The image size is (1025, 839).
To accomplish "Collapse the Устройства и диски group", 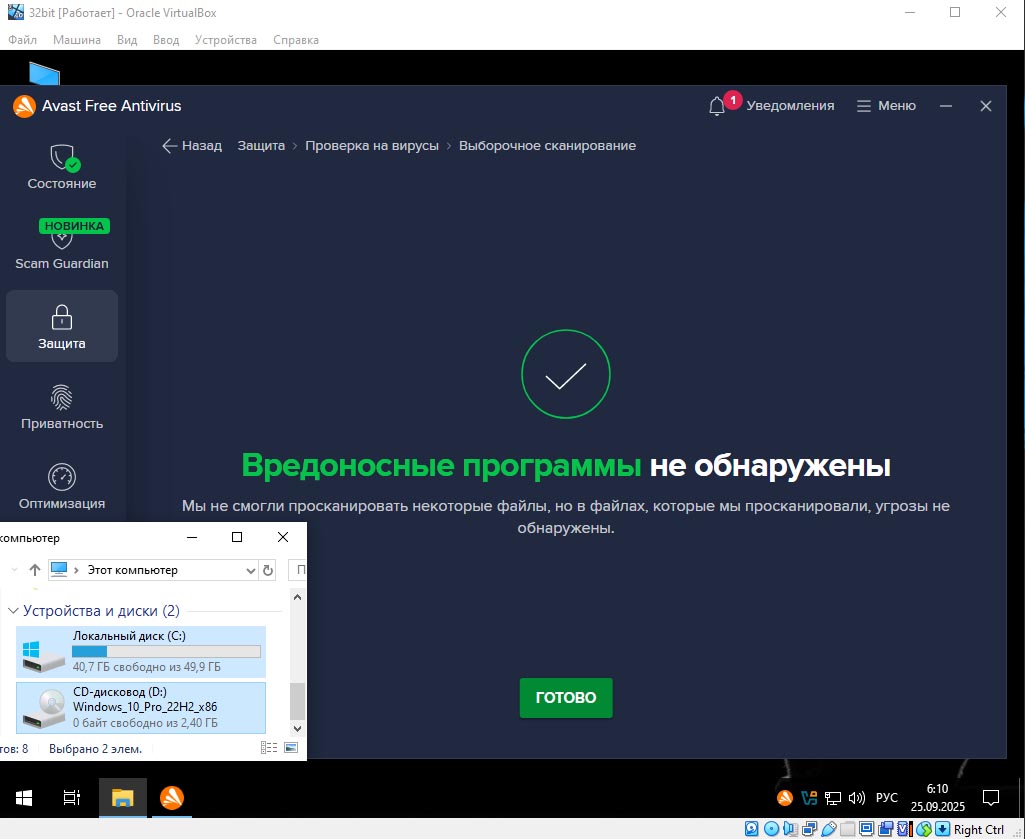I will point(13,611).
